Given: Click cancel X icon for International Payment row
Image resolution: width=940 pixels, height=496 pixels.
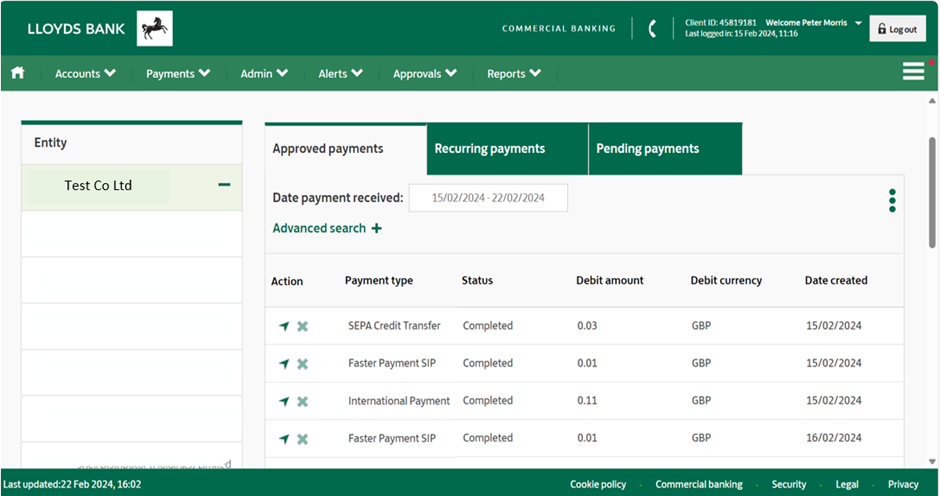Looking at the screenshot, I should point(303,401).
